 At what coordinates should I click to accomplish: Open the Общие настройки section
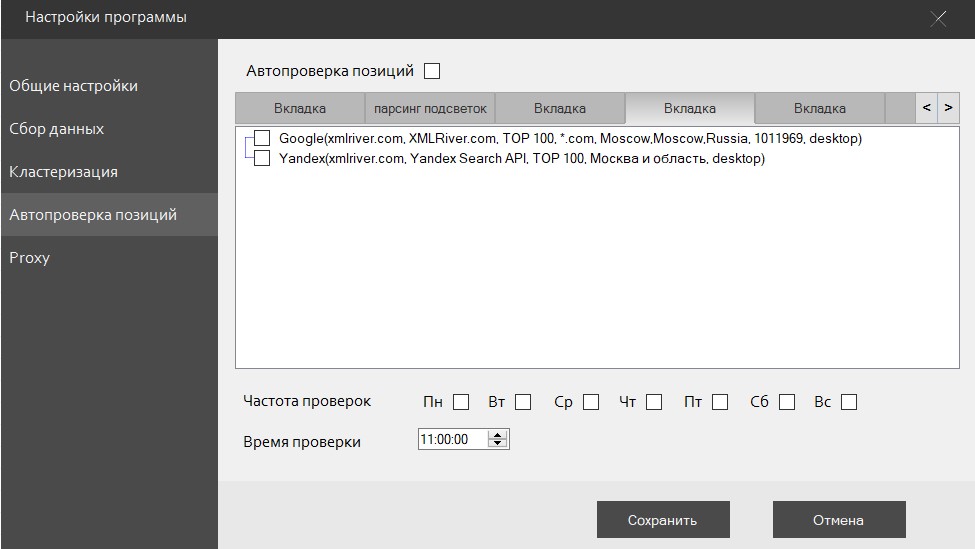pyautogui.click(x=109, y=86)
